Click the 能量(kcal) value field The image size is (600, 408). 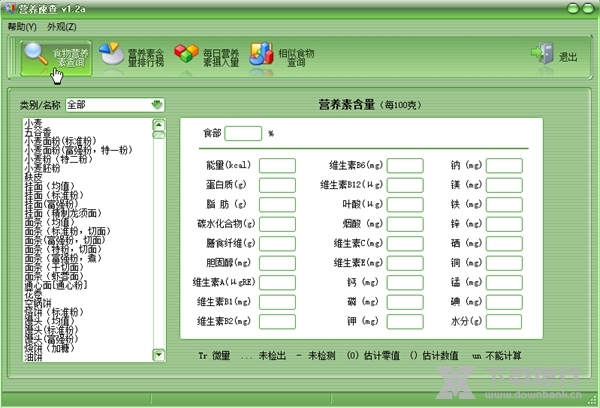point(277,166)
